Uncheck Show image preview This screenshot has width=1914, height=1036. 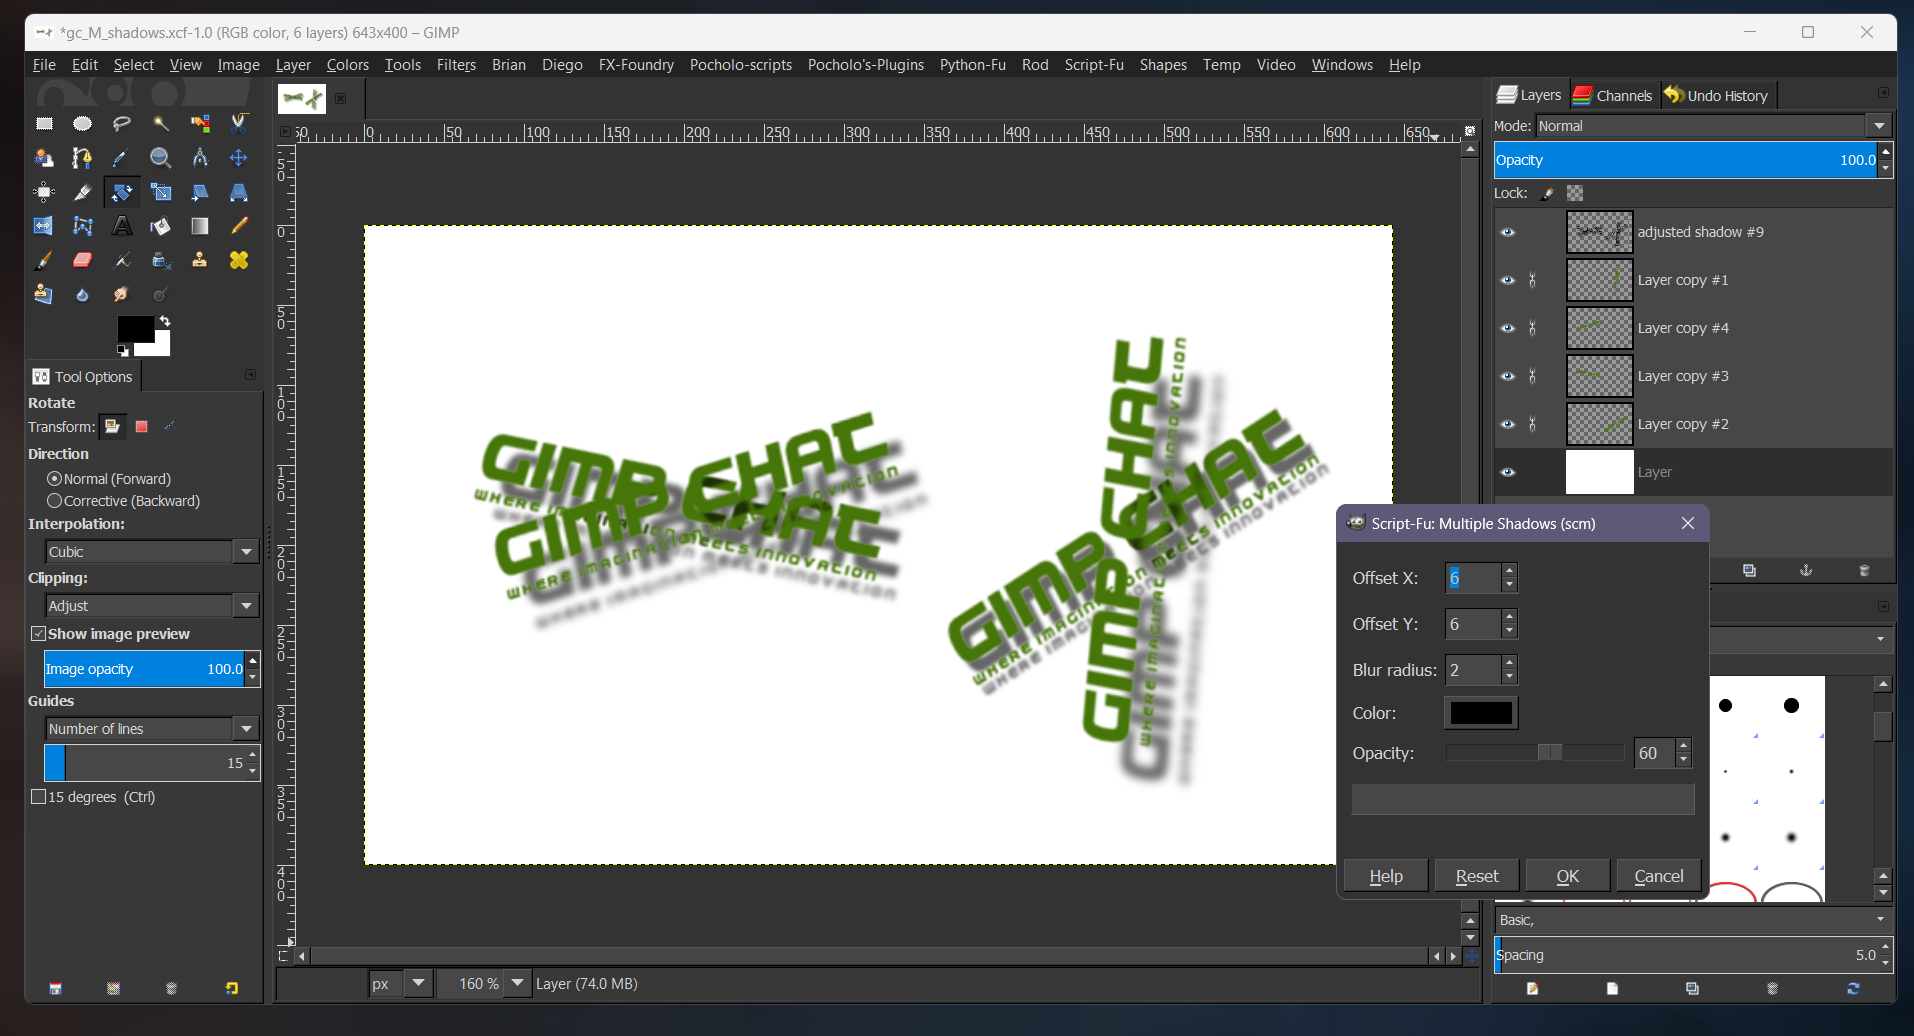tap(39, 634)
